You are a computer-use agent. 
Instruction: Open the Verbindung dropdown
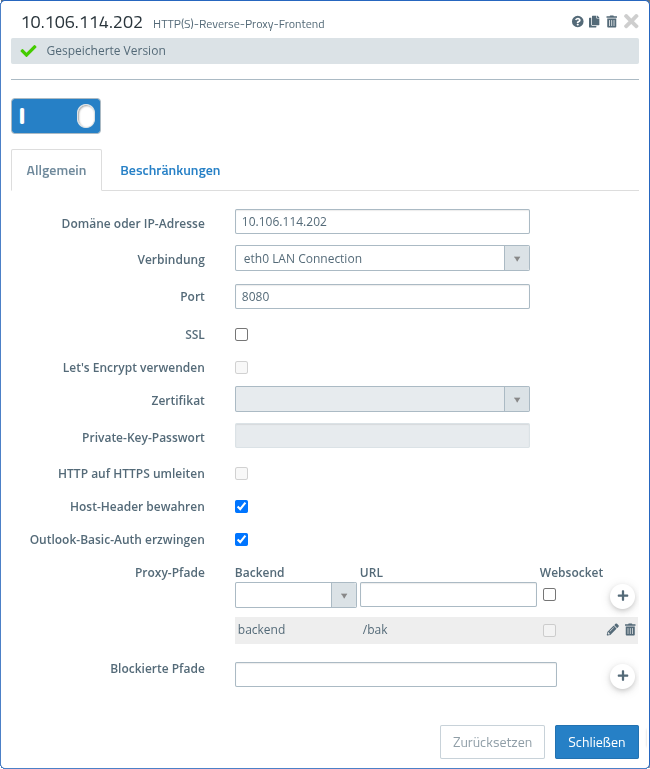click(382, 259)
